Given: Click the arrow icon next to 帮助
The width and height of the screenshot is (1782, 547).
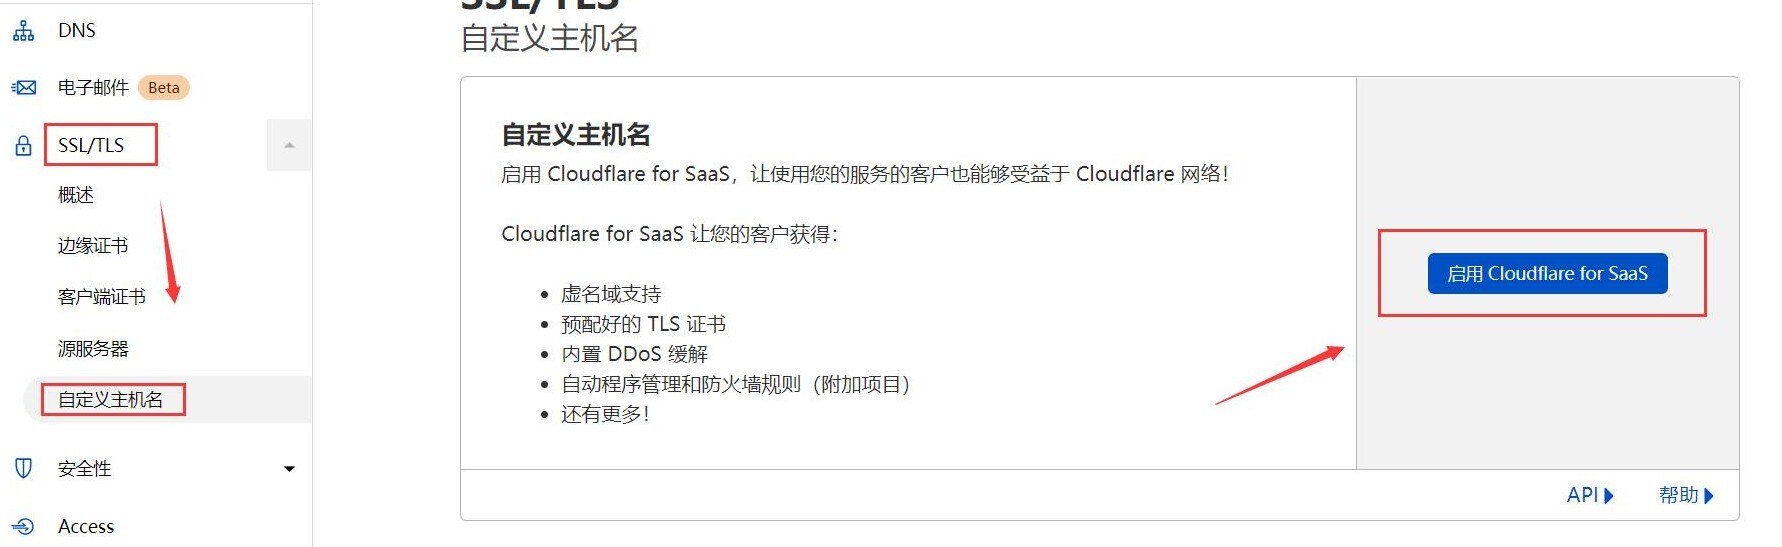Looking at the screenshot, I should (x=1709, y=496).
